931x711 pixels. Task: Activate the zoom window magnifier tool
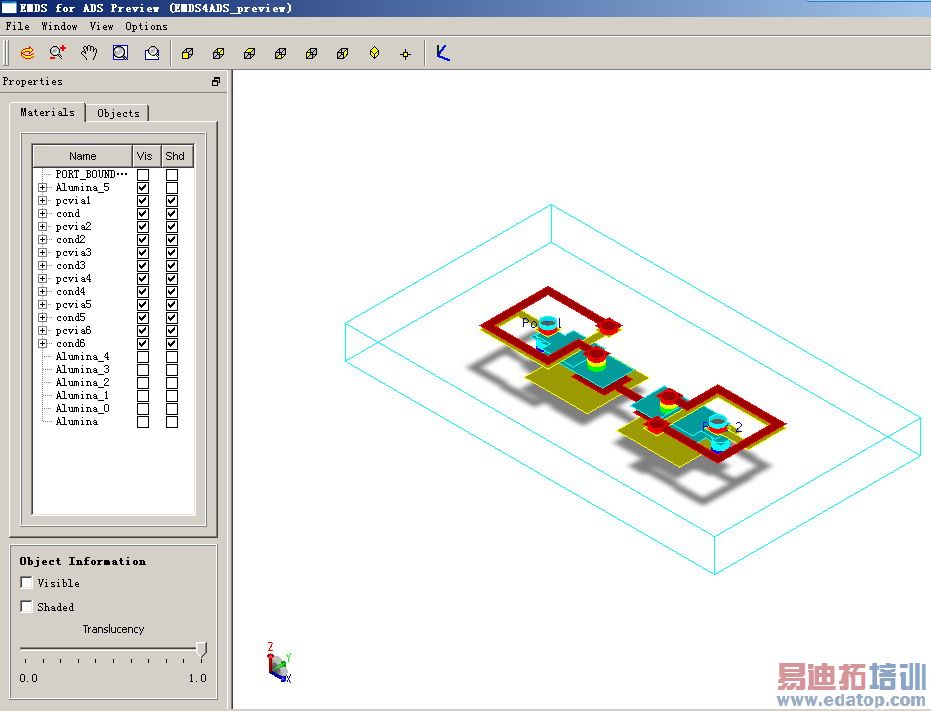[x=121, y=53]
